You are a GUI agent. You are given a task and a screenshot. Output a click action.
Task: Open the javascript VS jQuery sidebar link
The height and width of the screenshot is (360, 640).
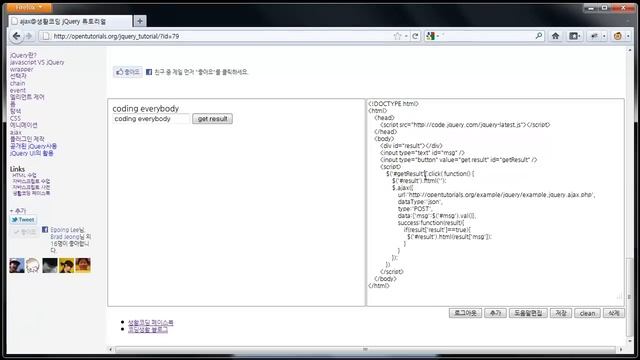37,62
